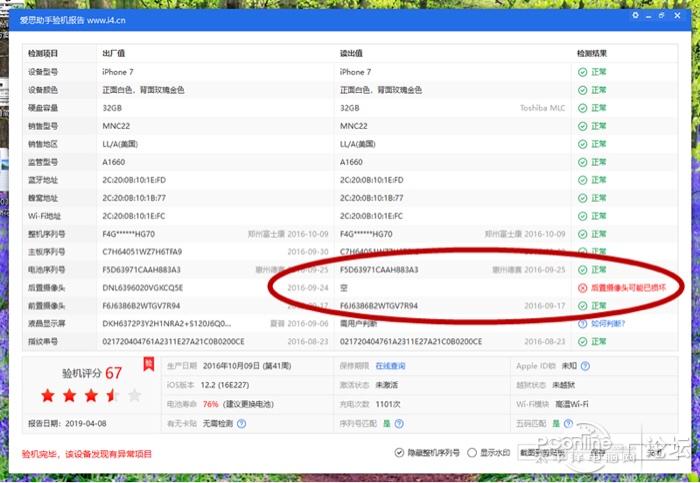
Task: Click the green check icon in the 销售地区 row
Action: tap(582, 144)
